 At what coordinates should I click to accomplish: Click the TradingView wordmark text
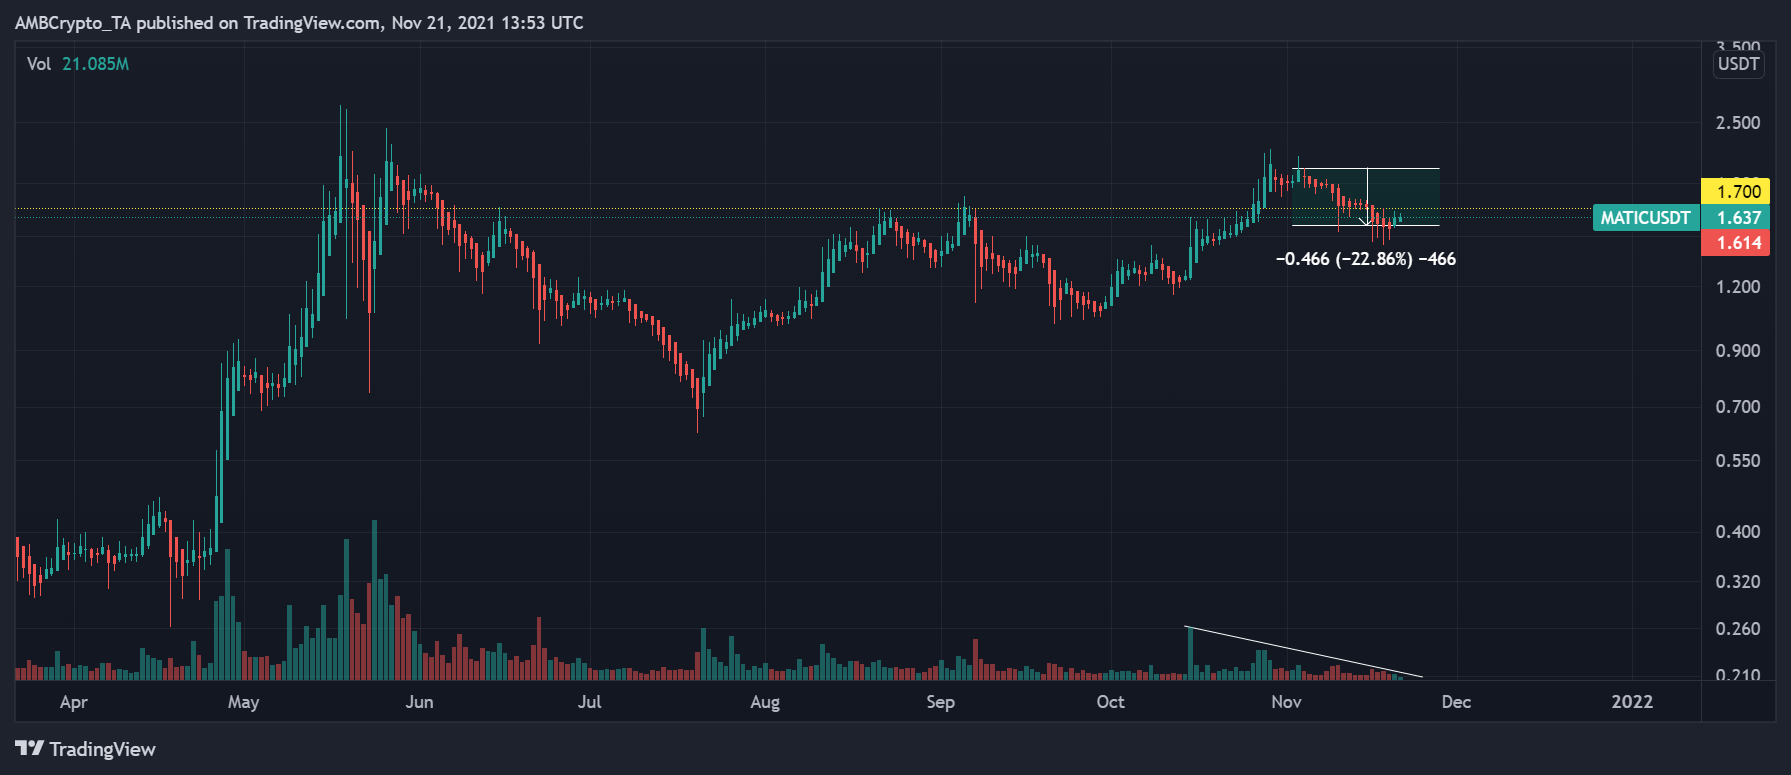[103, 749]
